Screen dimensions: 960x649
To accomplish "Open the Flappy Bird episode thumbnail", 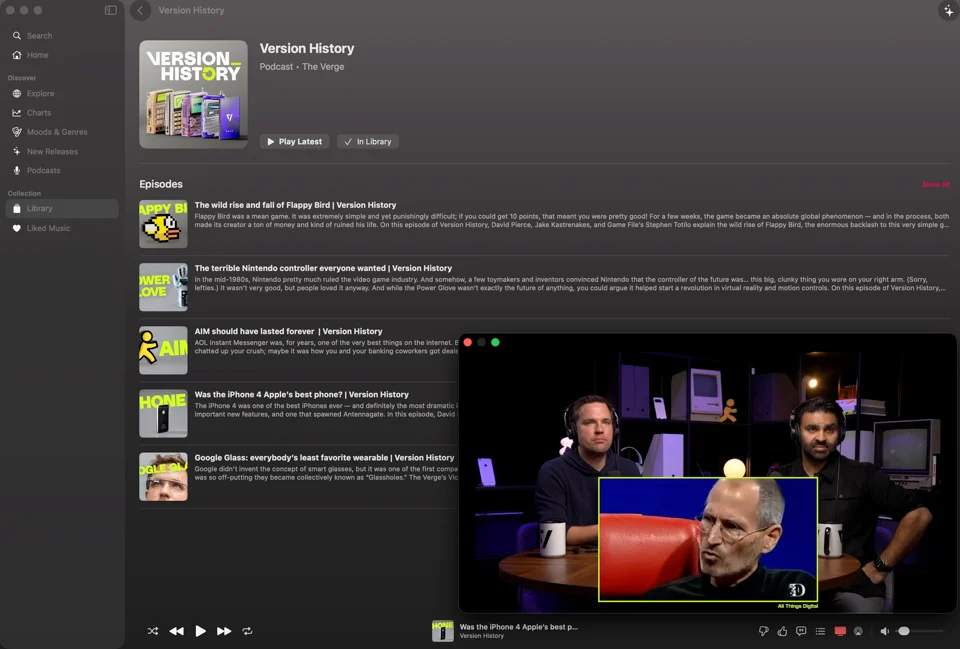I will point(163,224).
